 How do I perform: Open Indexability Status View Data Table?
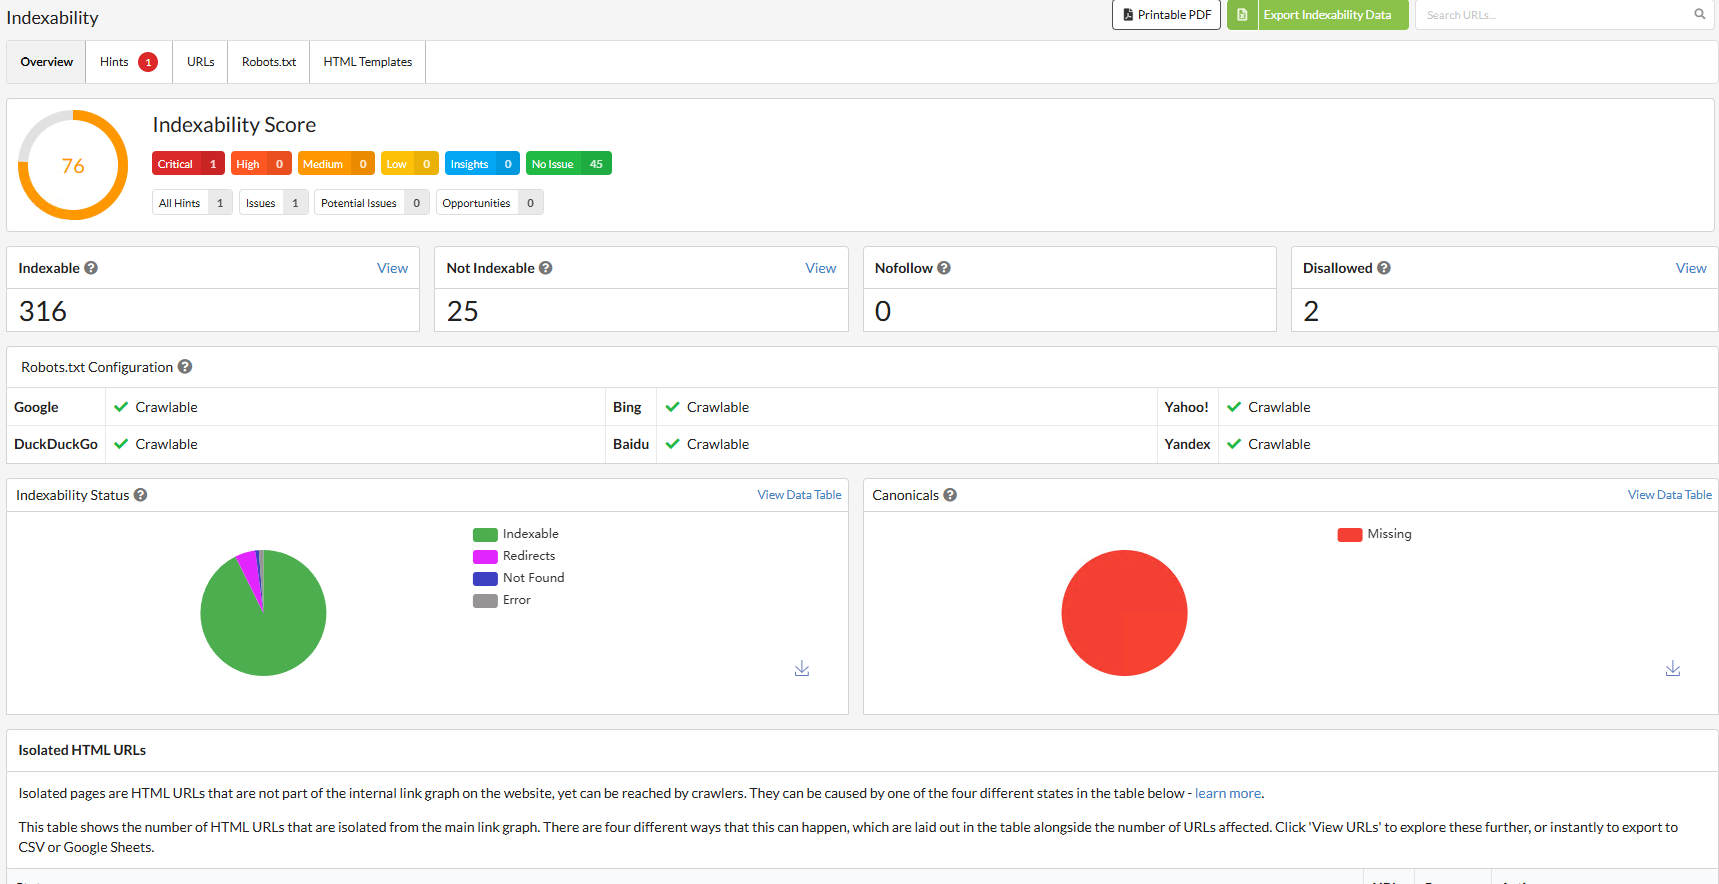799,495
